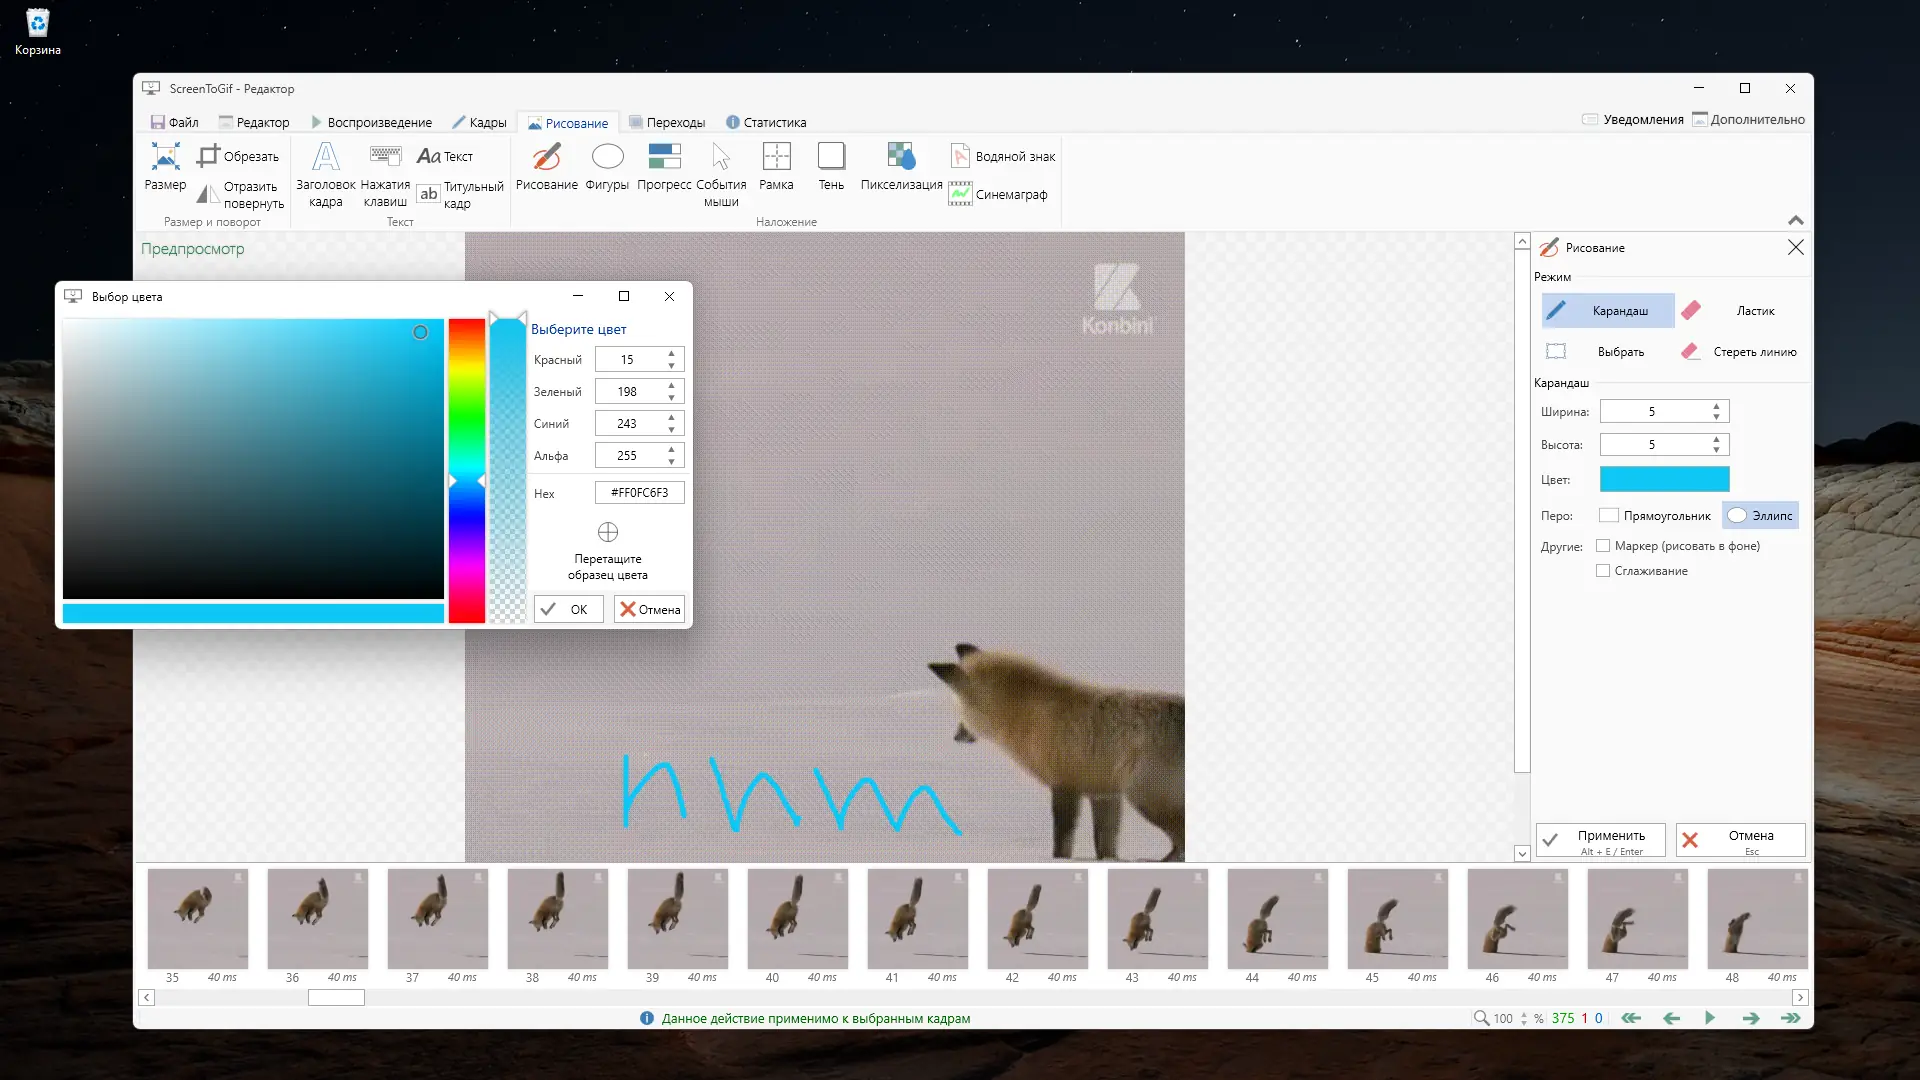Viewport: 1920px width, 1080px height.
Task: Click the eyedropper color sample icon
Action: point(608,532)
